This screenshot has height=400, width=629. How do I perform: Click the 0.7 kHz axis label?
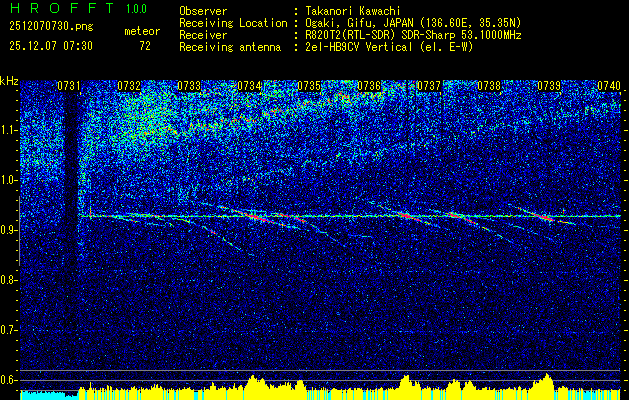click(9, 330)
